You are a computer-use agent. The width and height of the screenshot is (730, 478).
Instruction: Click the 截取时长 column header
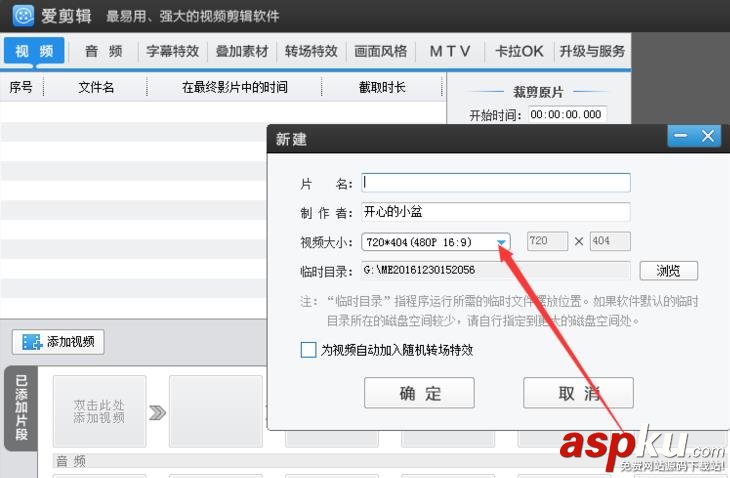pyautogui.click(x=382, y=87)
